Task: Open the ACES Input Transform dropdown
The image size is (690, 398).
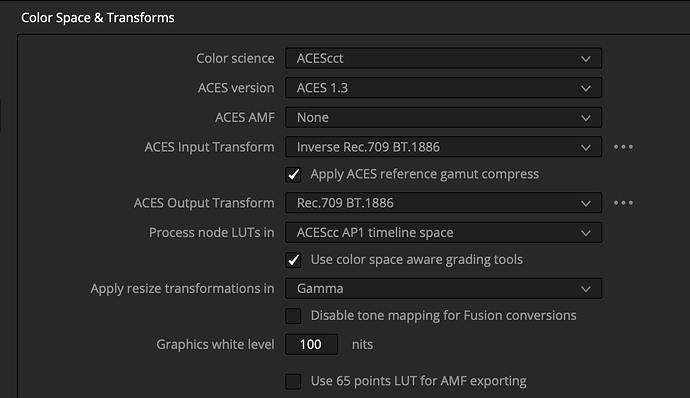Action: click(x=444, y=147)
